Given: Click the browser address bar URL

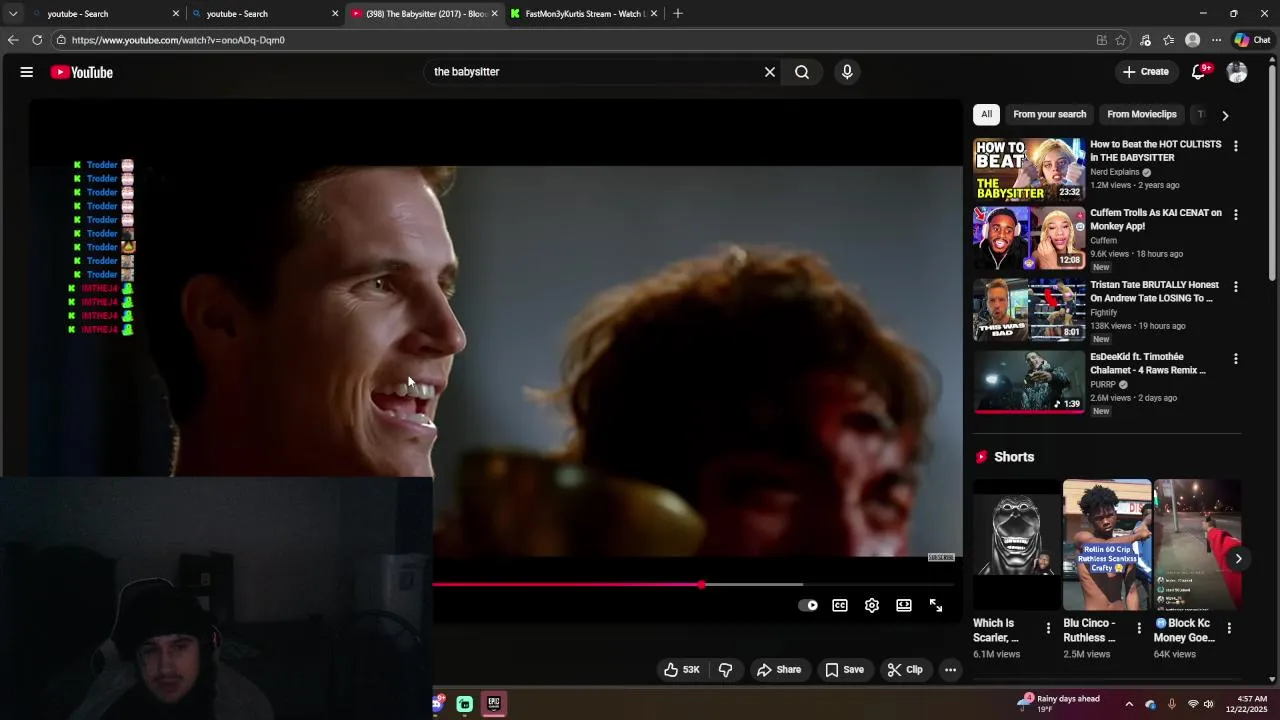Looking at the screenshot, I should tap(178, 40).
